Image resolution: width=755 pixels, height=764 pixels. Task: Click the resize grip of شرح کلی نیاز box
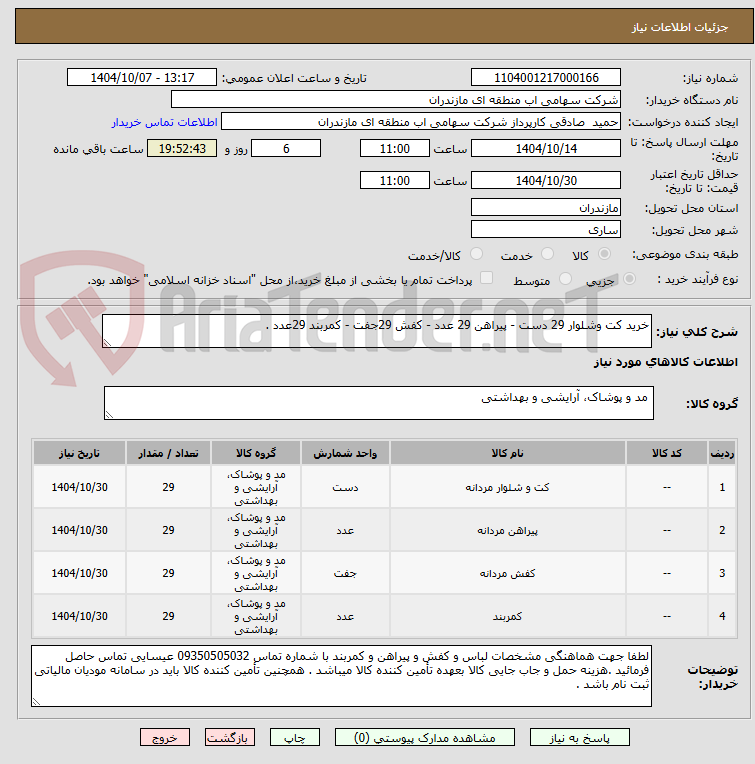point(107,343)
